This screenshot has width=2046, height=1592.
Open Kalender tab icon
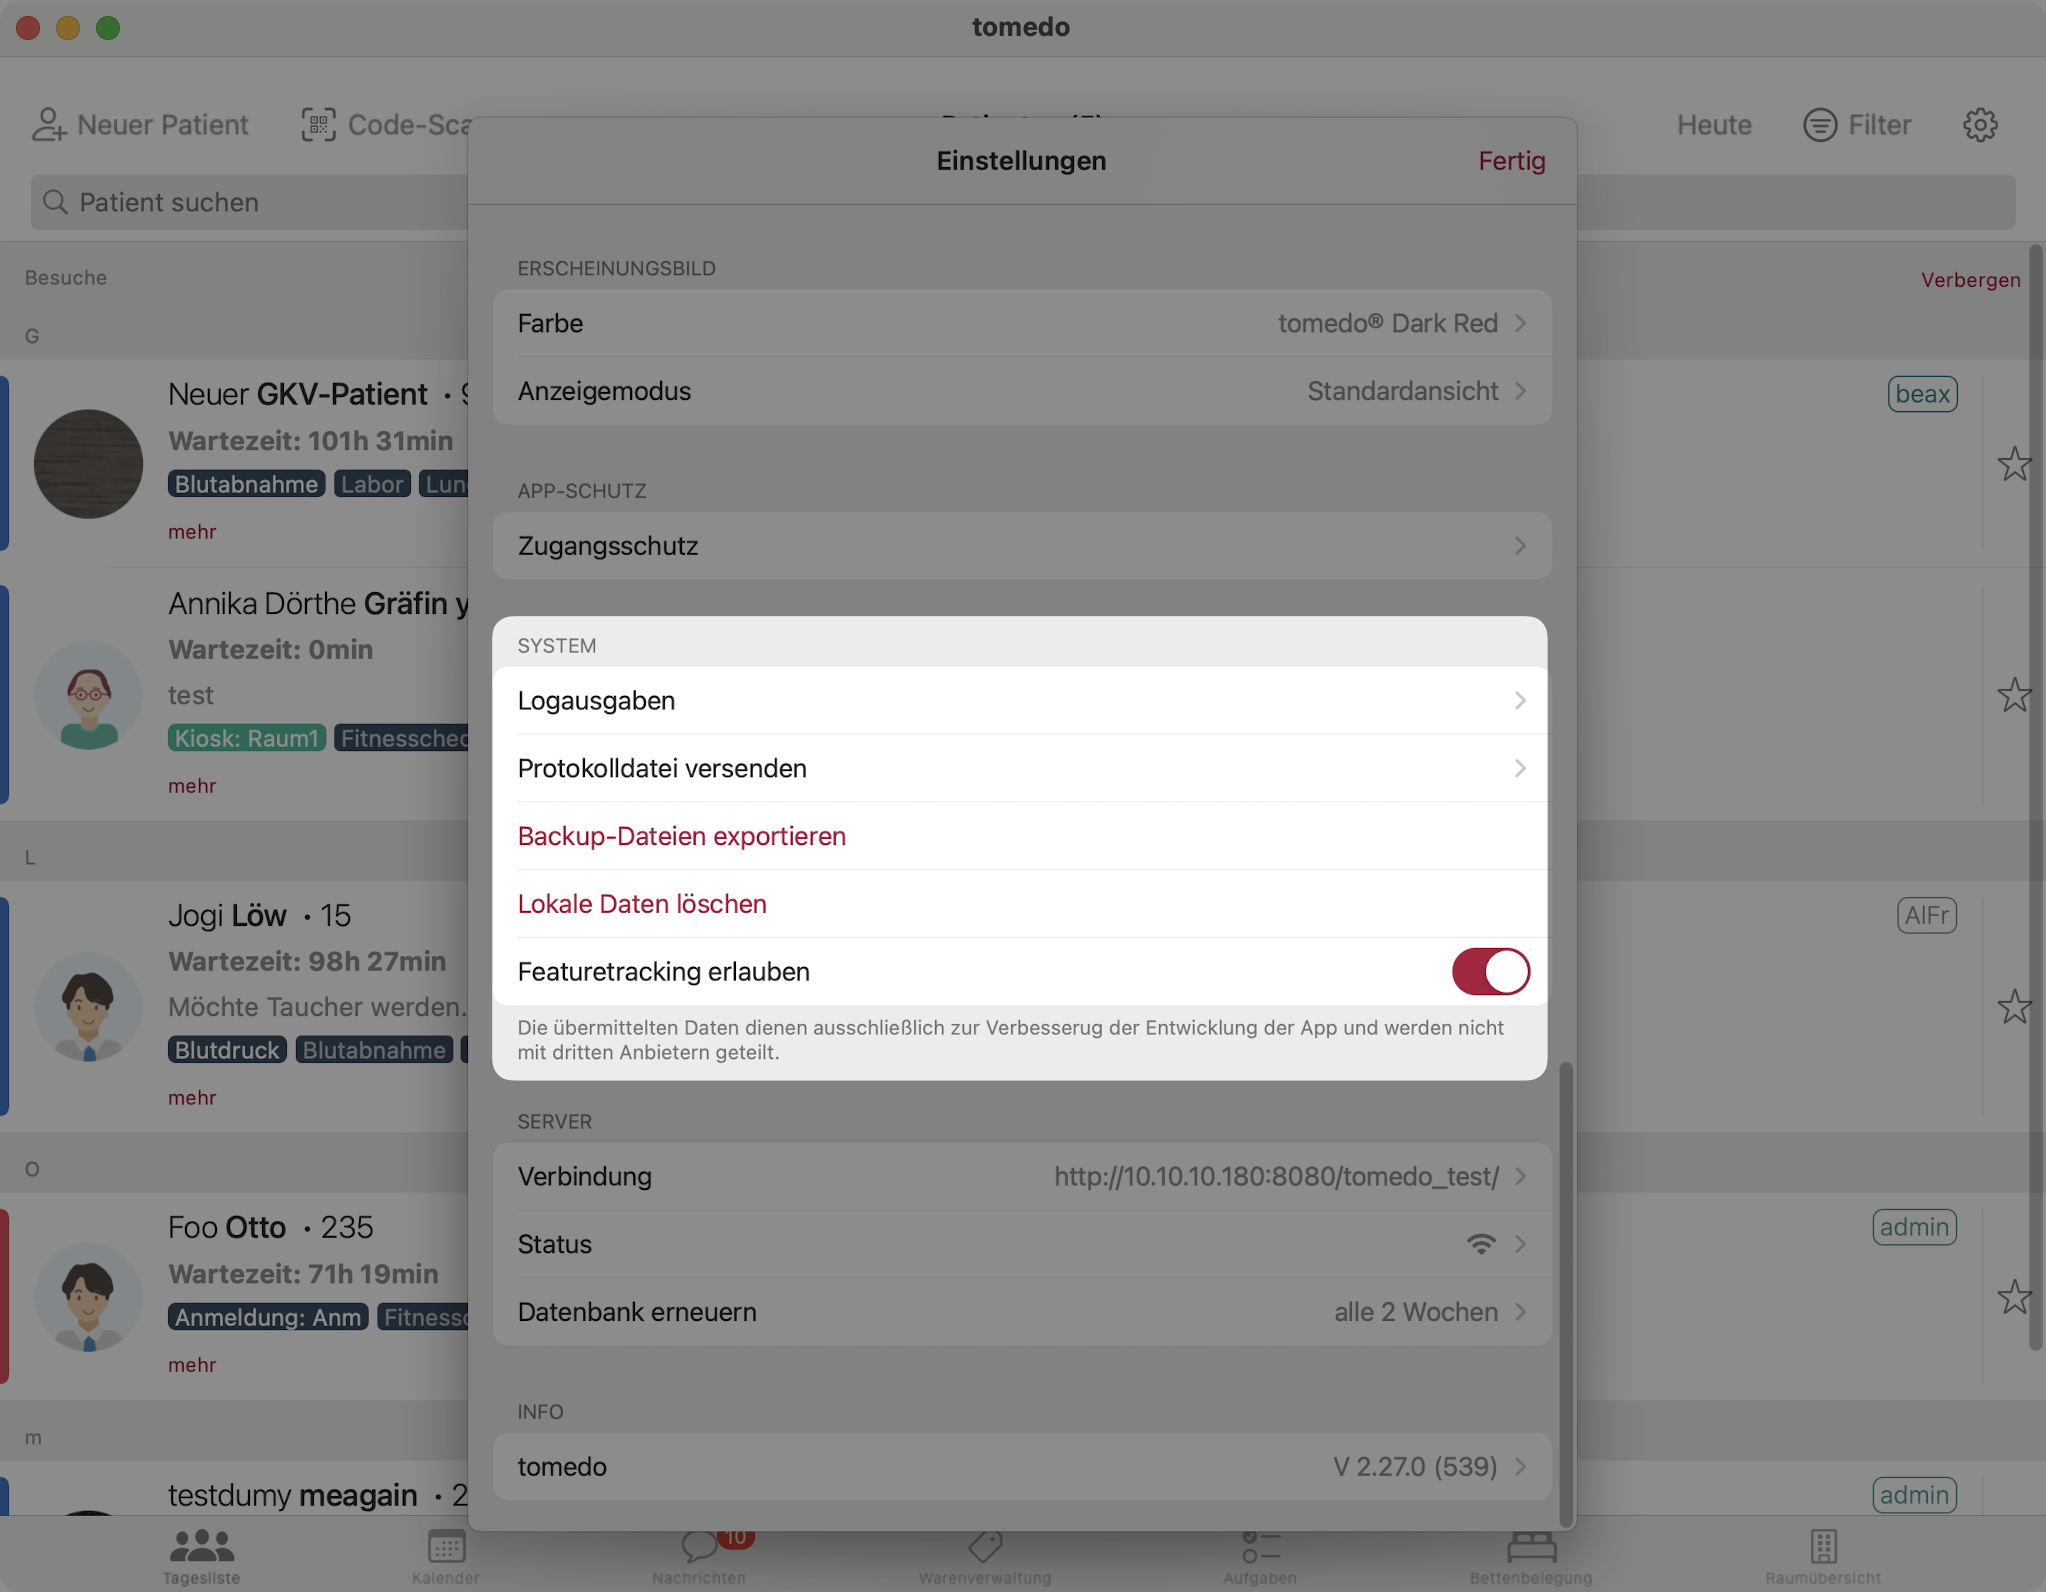click(x=446, y=1546)
